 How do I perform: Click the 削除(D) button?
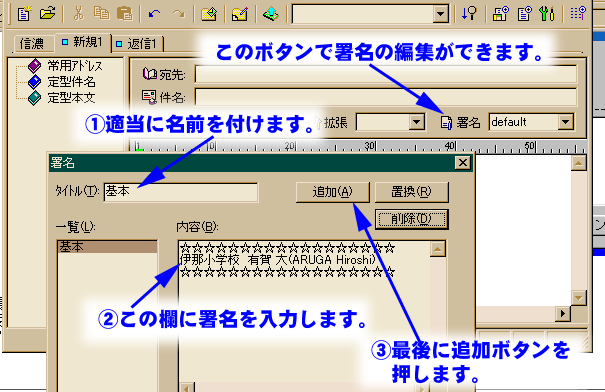(x=411, y=219)
